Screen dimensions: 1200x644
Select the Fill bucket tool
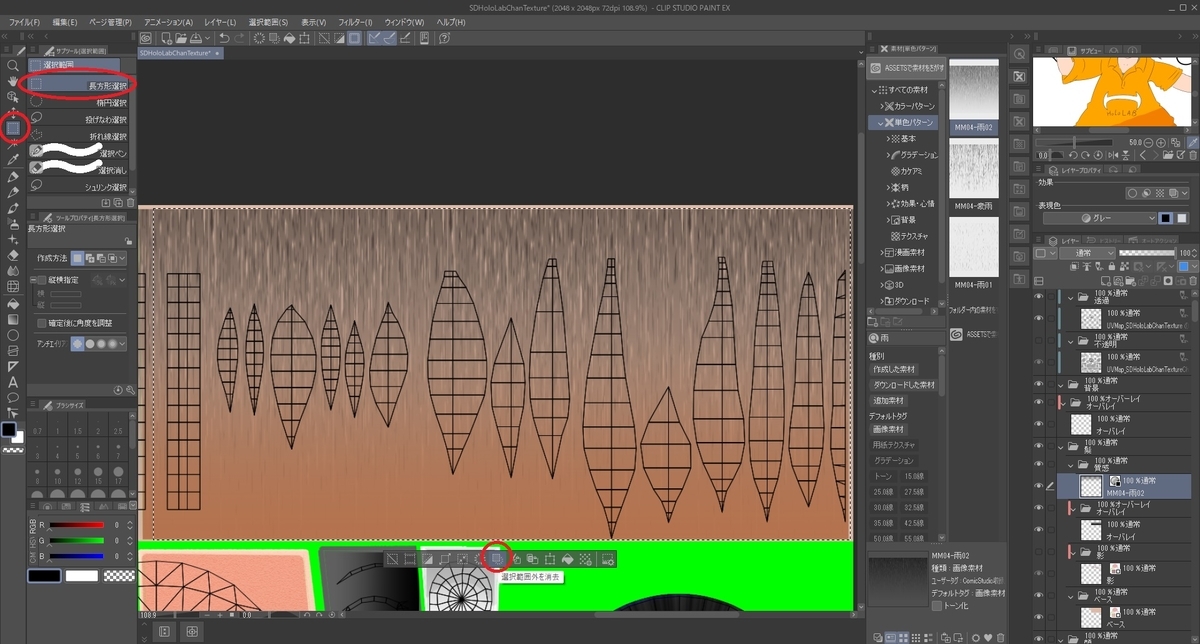13,303
